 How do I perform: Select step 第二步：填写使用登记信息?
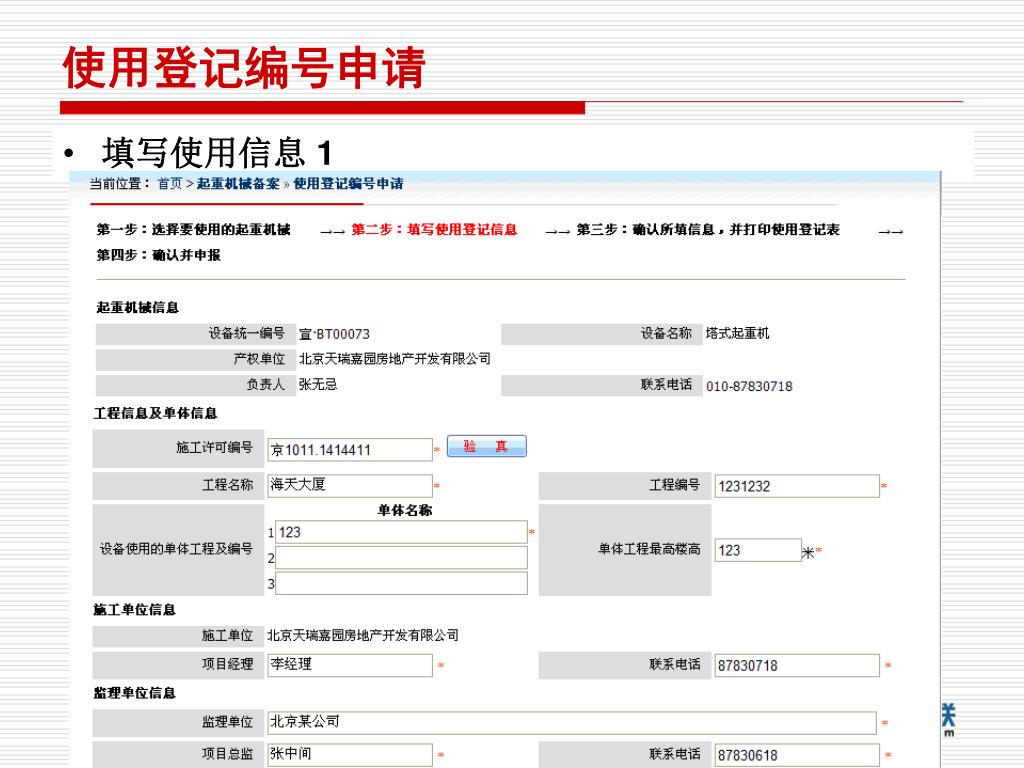[434, 230]
